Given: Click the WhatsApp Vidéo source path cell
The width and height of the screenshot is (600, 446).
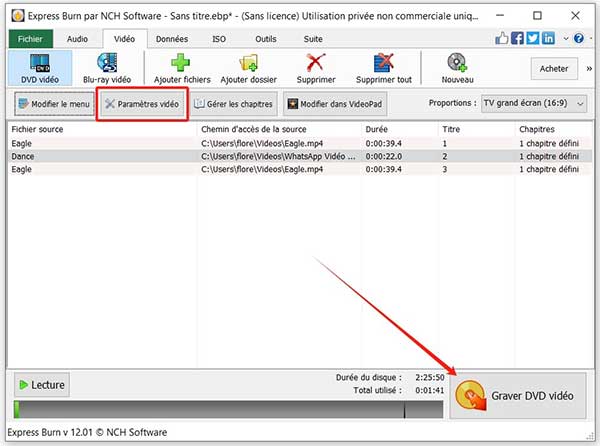Looking at the screenshot, I should tap(278, 156).
